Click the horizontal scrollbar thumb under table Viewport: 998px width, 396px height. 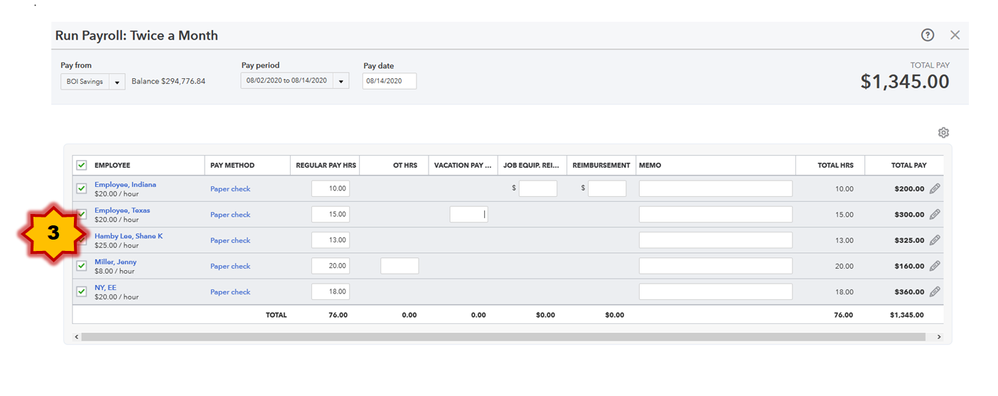tap(503, 336)
